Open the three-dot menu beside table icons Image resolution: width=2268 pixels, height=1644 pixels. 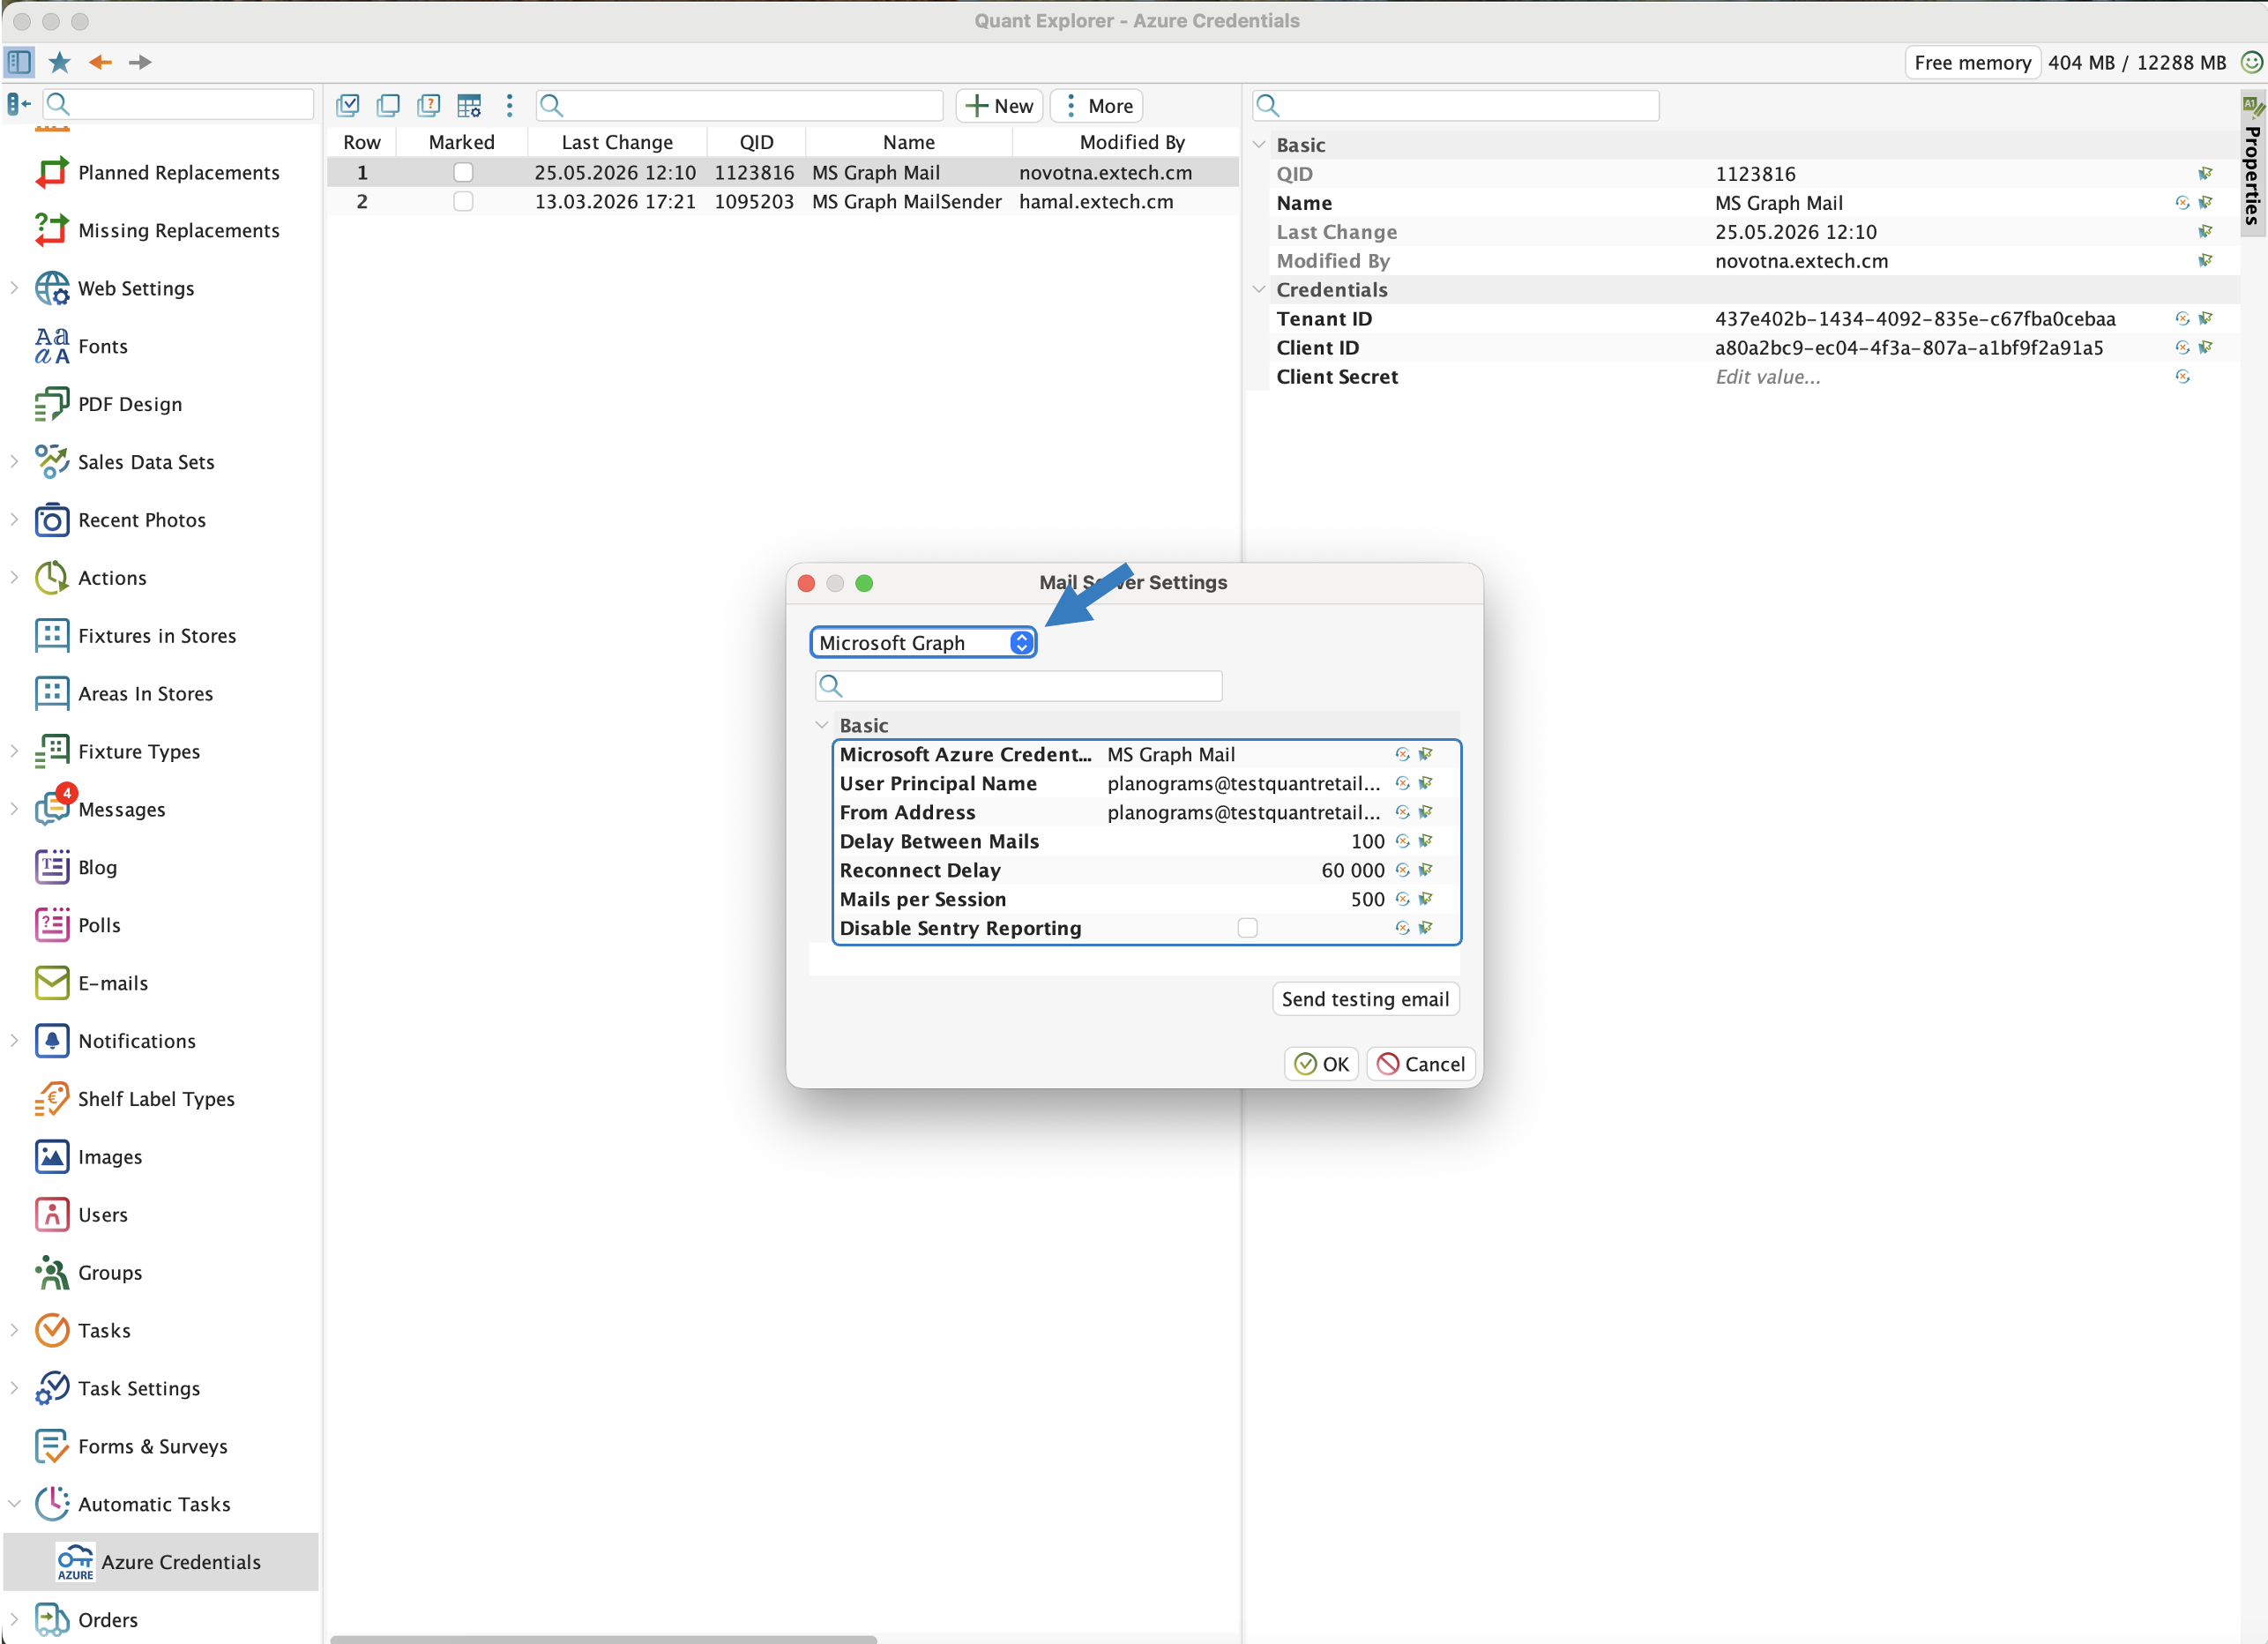510,105
